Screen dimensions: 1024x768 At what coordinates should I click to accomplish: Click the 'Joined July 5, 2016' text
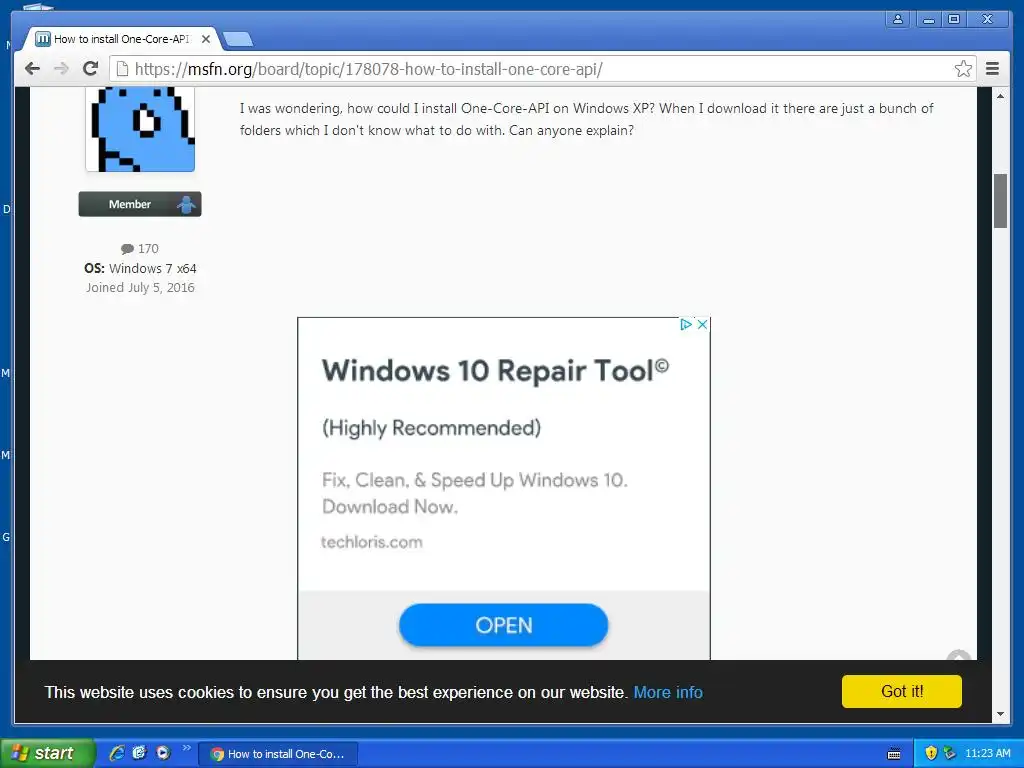click(140, 287)
